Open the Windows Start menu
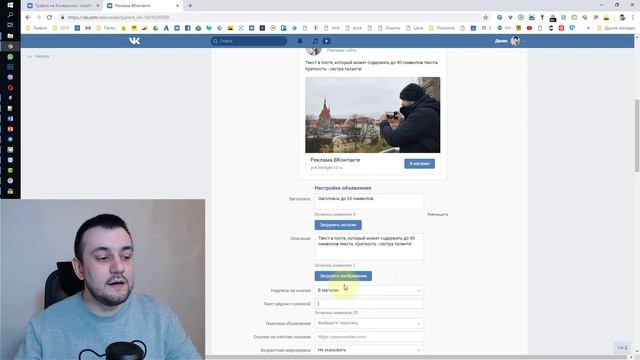 tap(10, 5)
